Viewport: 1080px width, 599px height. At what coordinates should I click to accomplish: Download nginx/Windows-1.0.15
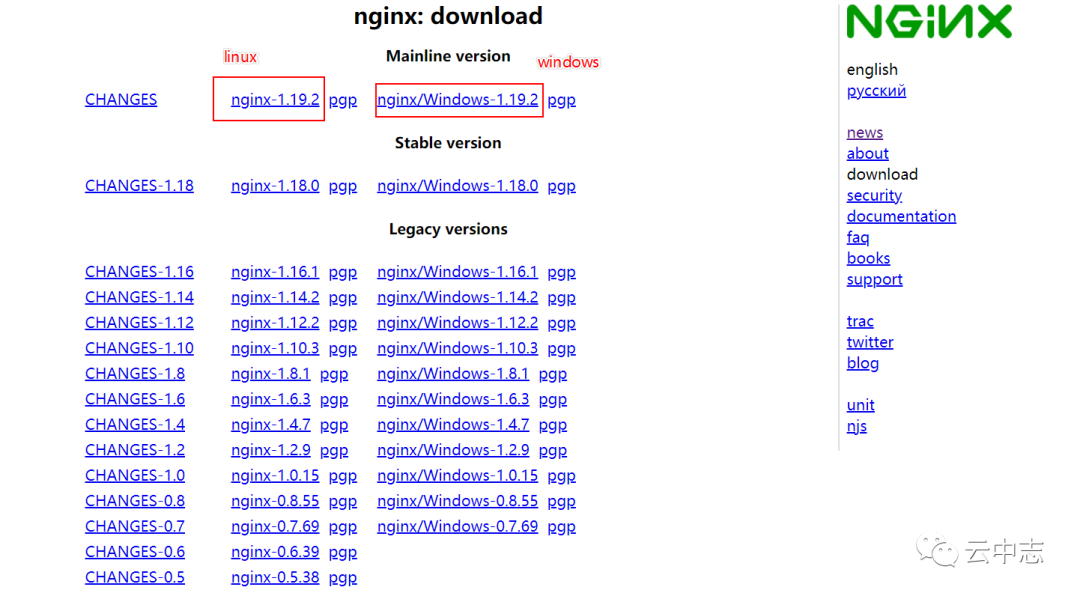(457, 476)
